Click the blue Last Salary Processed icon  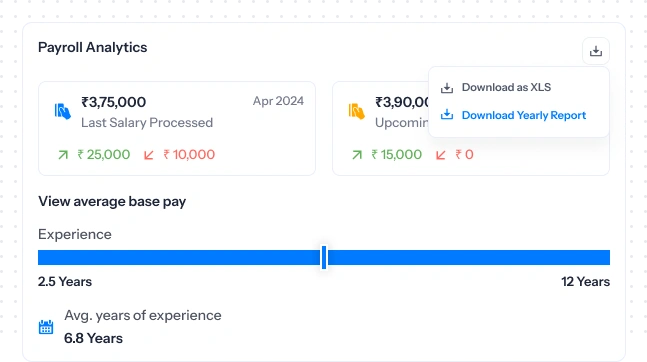(63, 111)
